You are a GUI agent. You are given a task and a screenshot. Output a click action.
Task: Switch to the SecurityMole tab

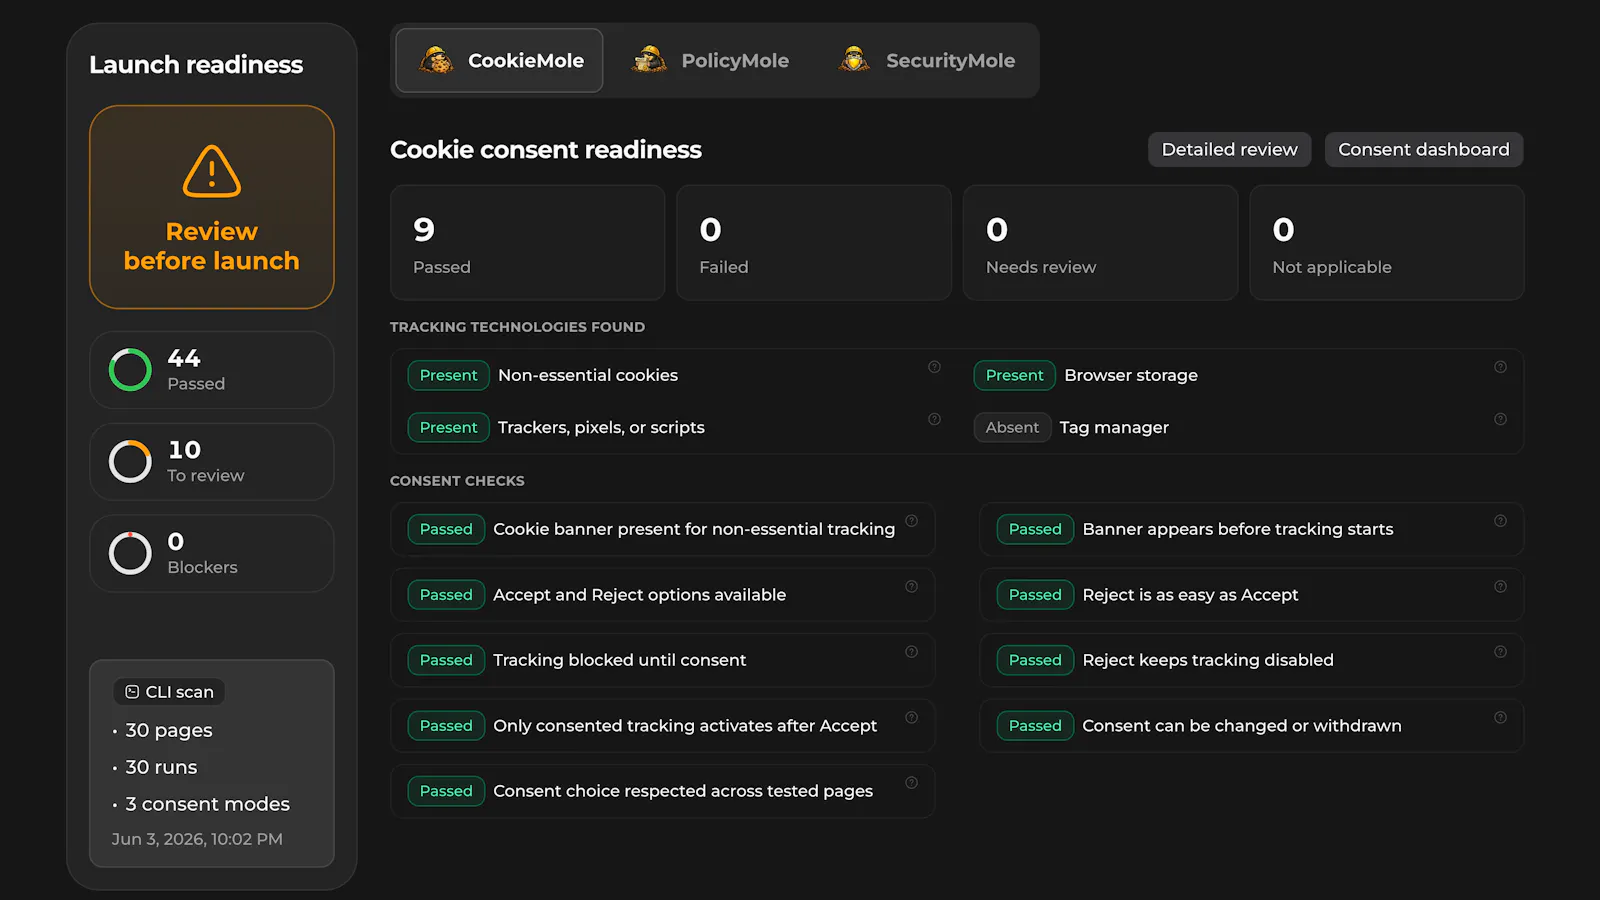pos(927,61)
